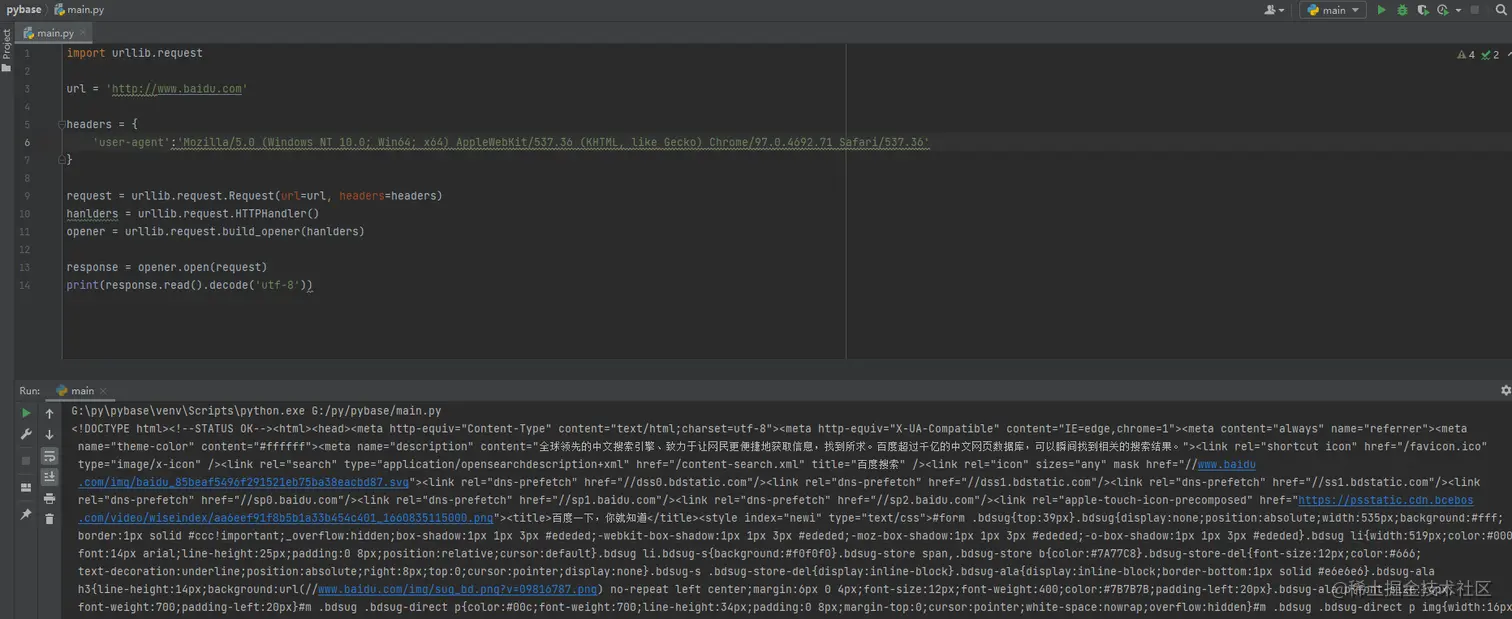Click the closing brace fold marker for headers
1512x619 pixels.
pyautogui.click(x=61, y=160)
